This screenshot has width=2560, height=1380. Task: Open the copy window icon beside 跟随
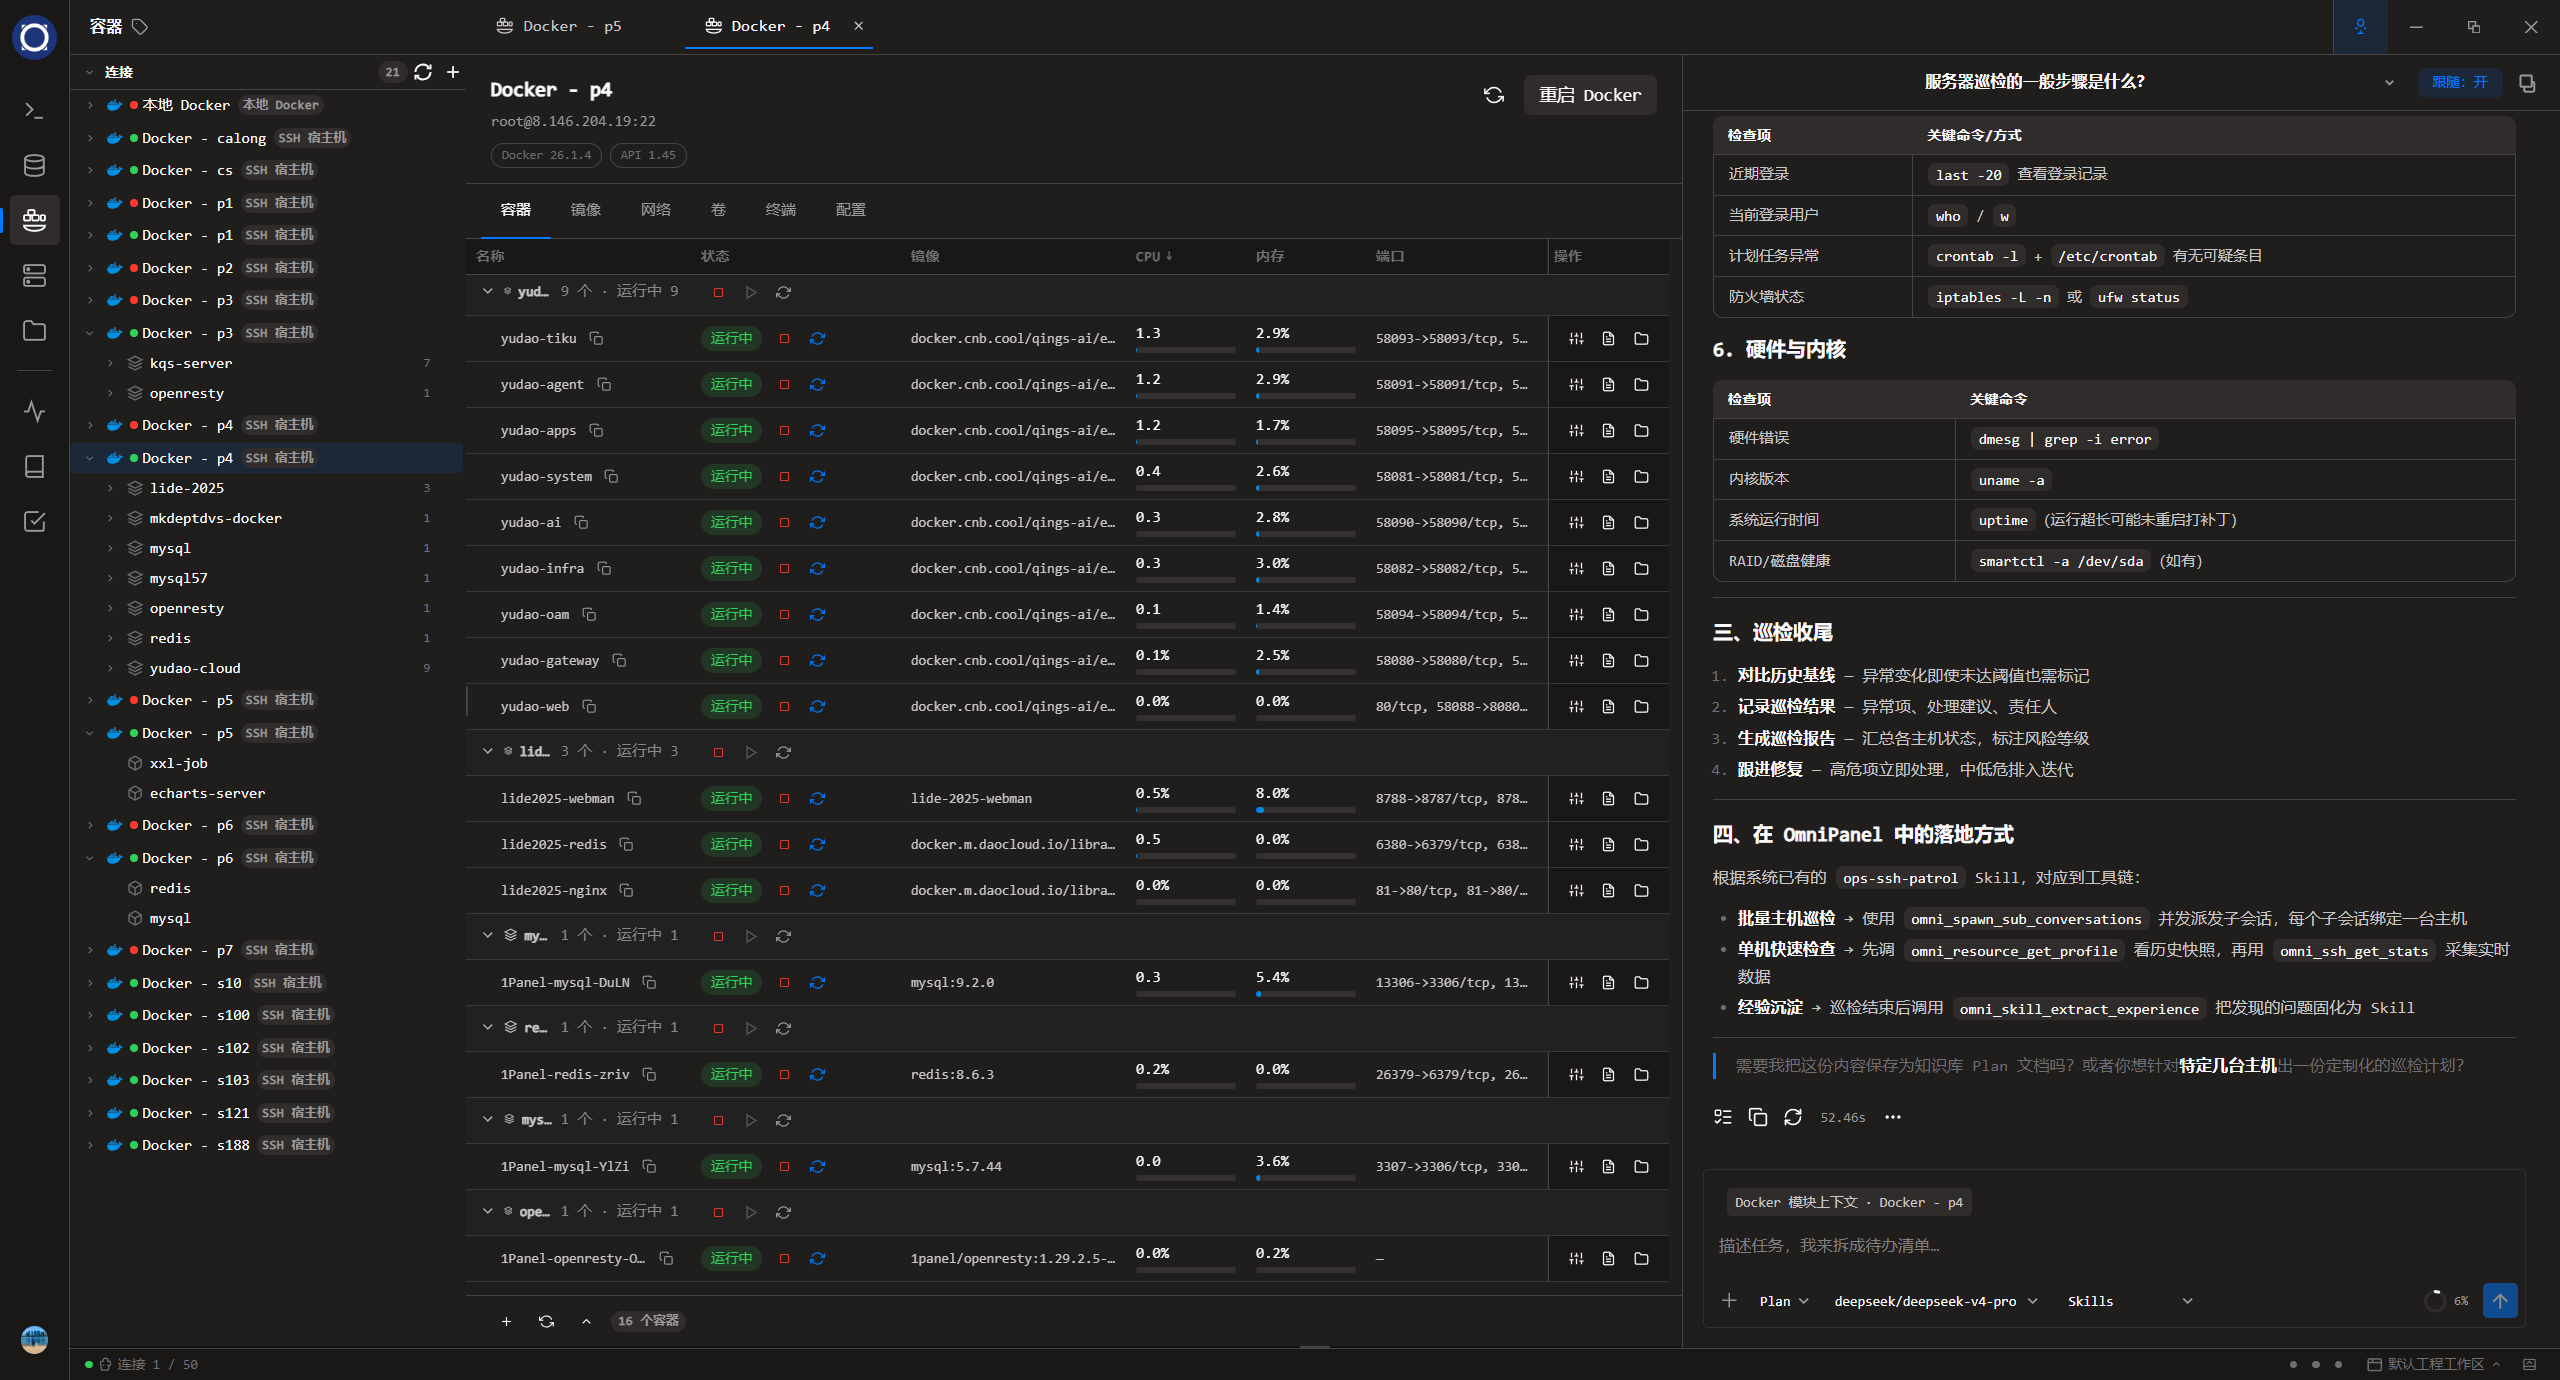click(x=2527, y=83)
